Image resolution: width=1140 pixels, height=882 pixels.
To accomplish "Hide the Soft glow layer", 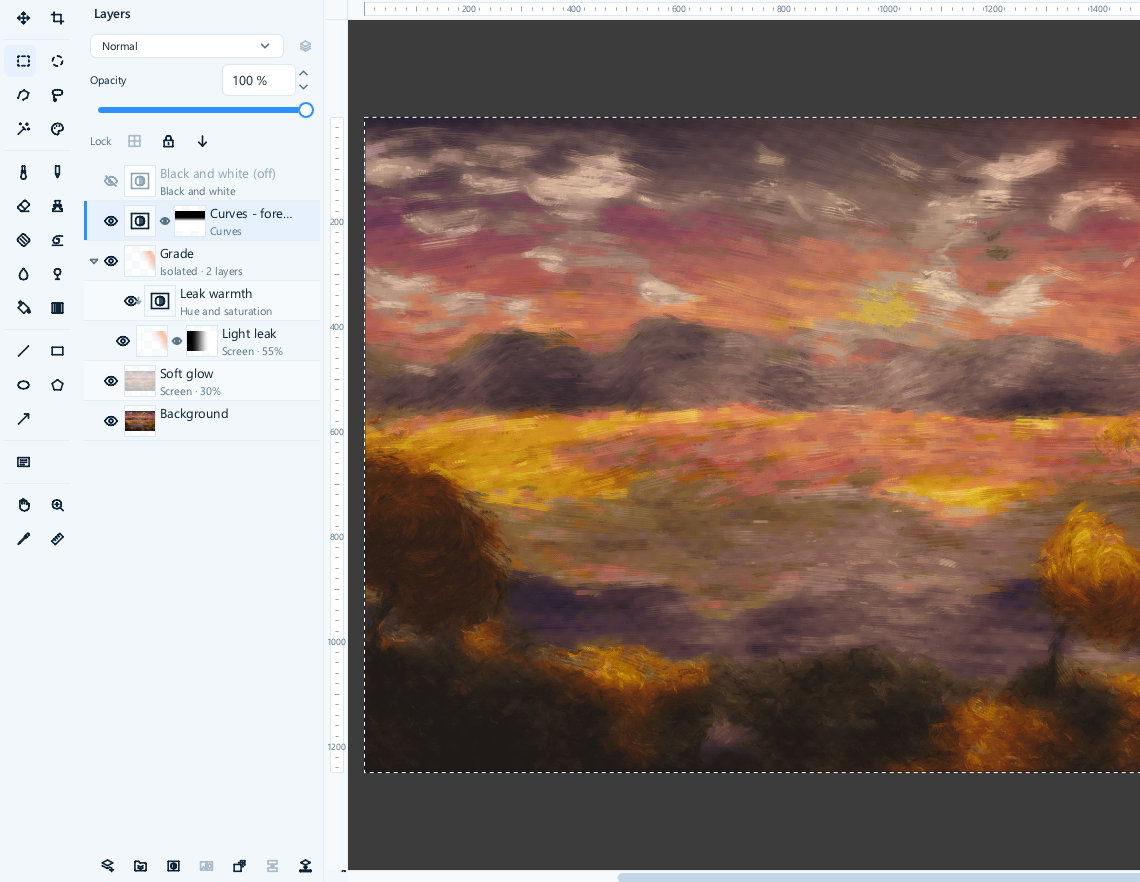I will 111,381.
